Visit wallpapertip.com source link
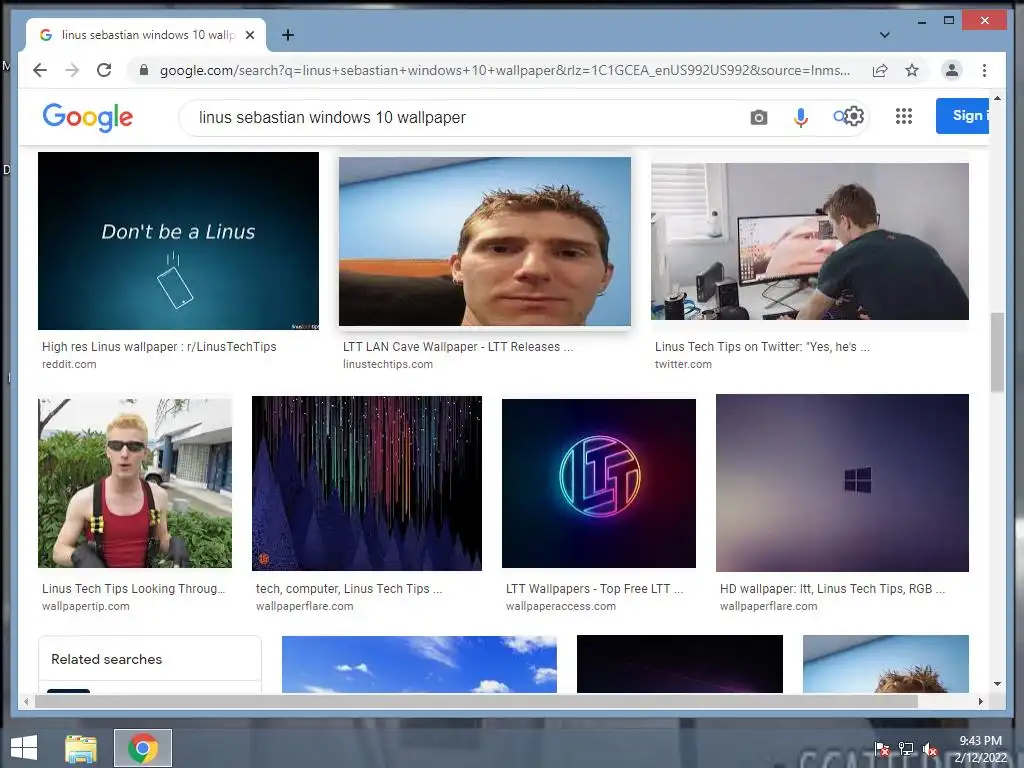Screen dimensions: 1024x768 click(86, 606)
